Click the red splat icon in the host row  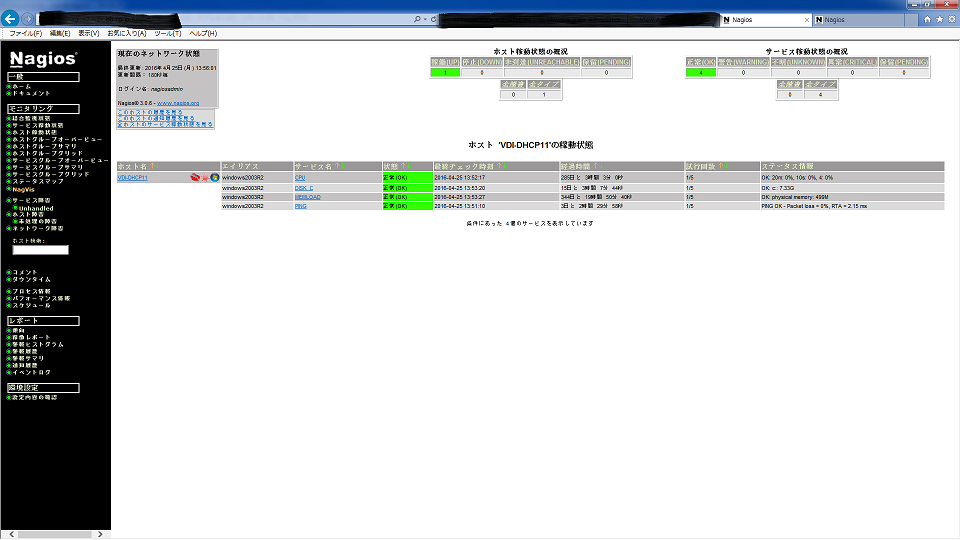coord(205,177)
